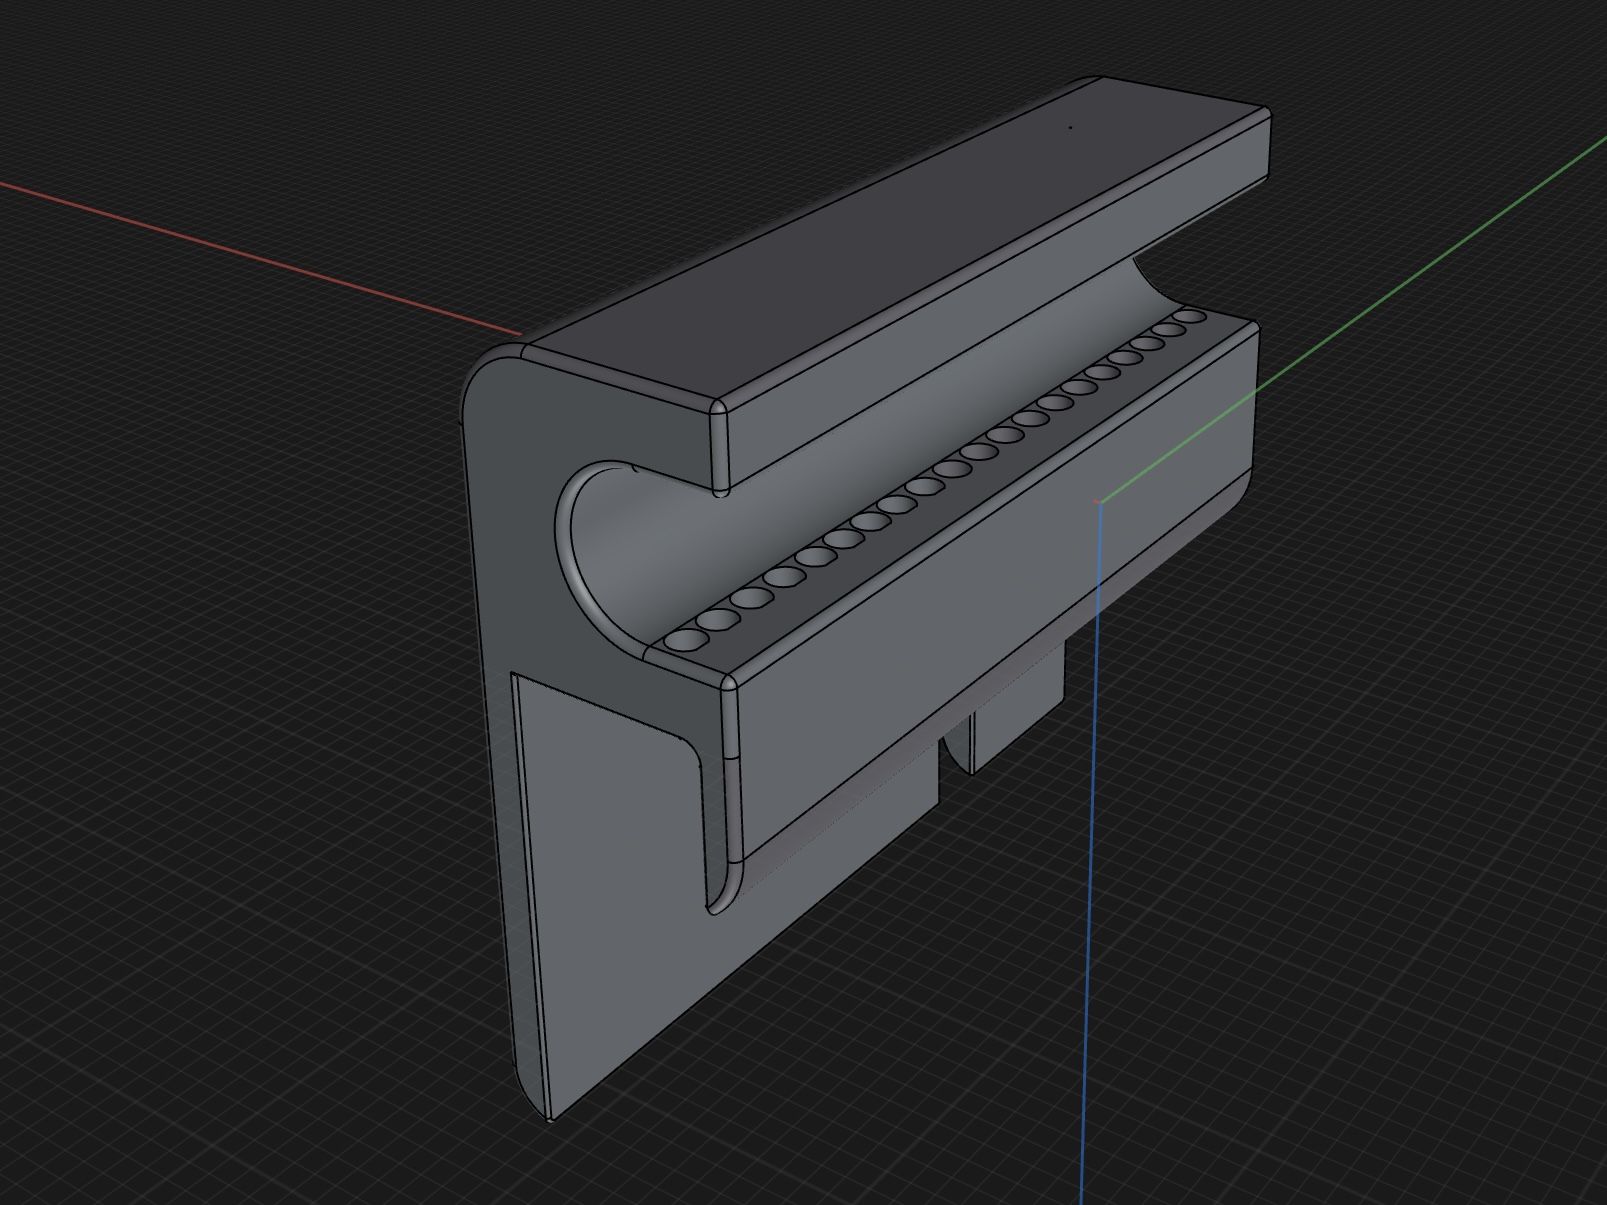The height and width of the screenshot is (1205, 1607).
Task: Select the rounded end cap of lower rail
Action: coord(729,770)
